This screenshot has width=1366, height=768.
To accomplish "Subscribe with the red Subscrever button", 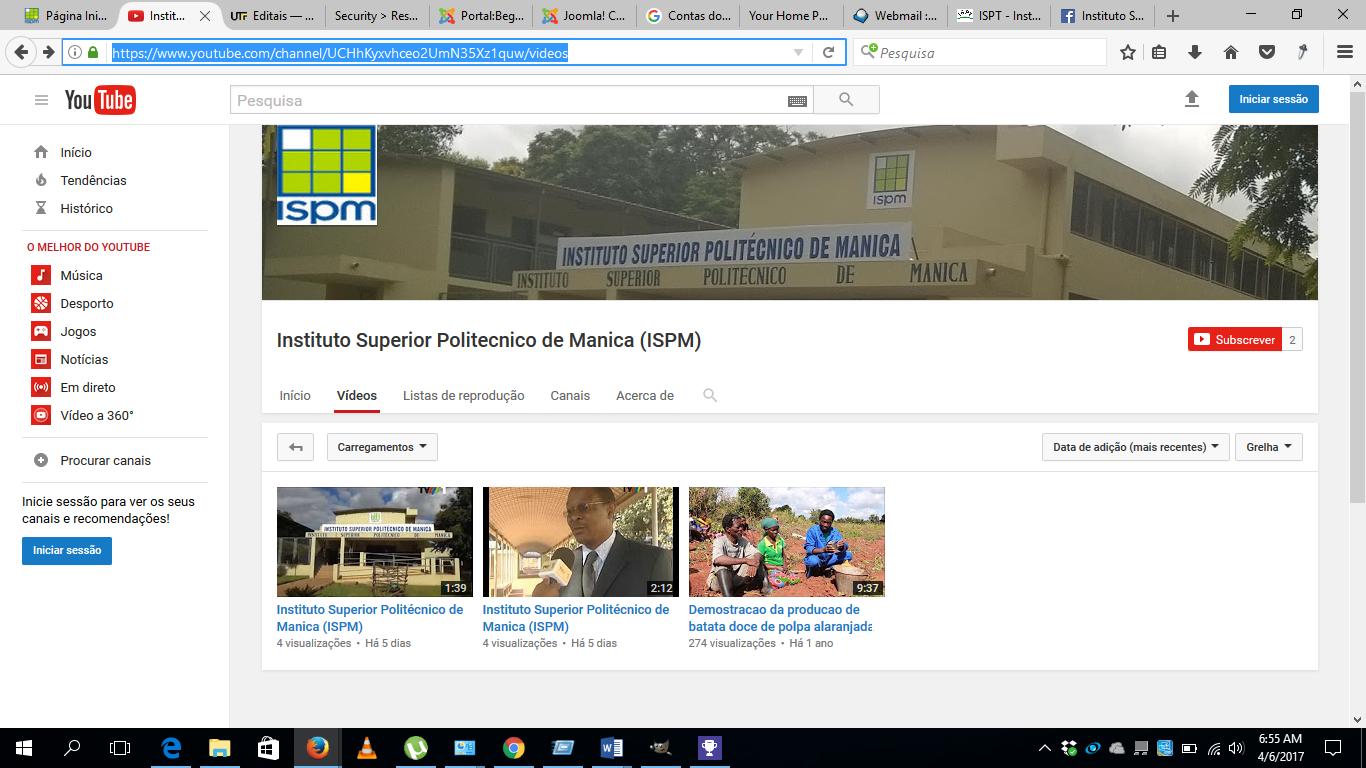I will 1235,340.
